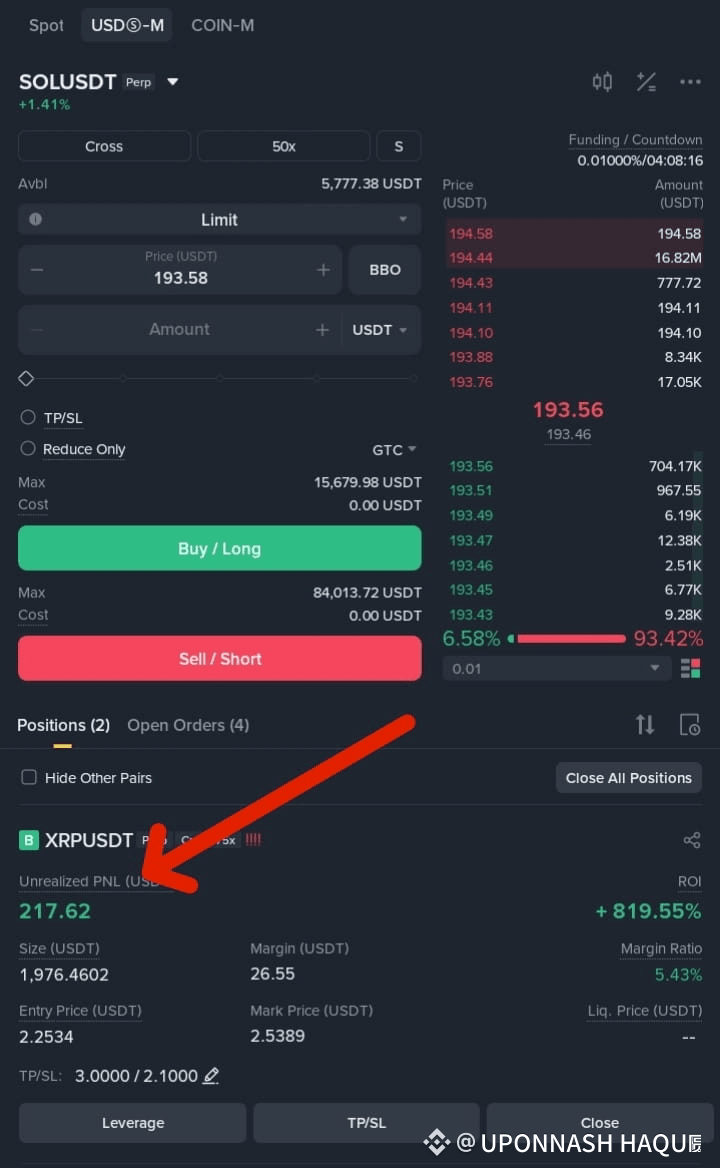Image resolution: width=720 pixels, height=1168 pixels.
Task: Tap the BBO button
Action: 385,270
